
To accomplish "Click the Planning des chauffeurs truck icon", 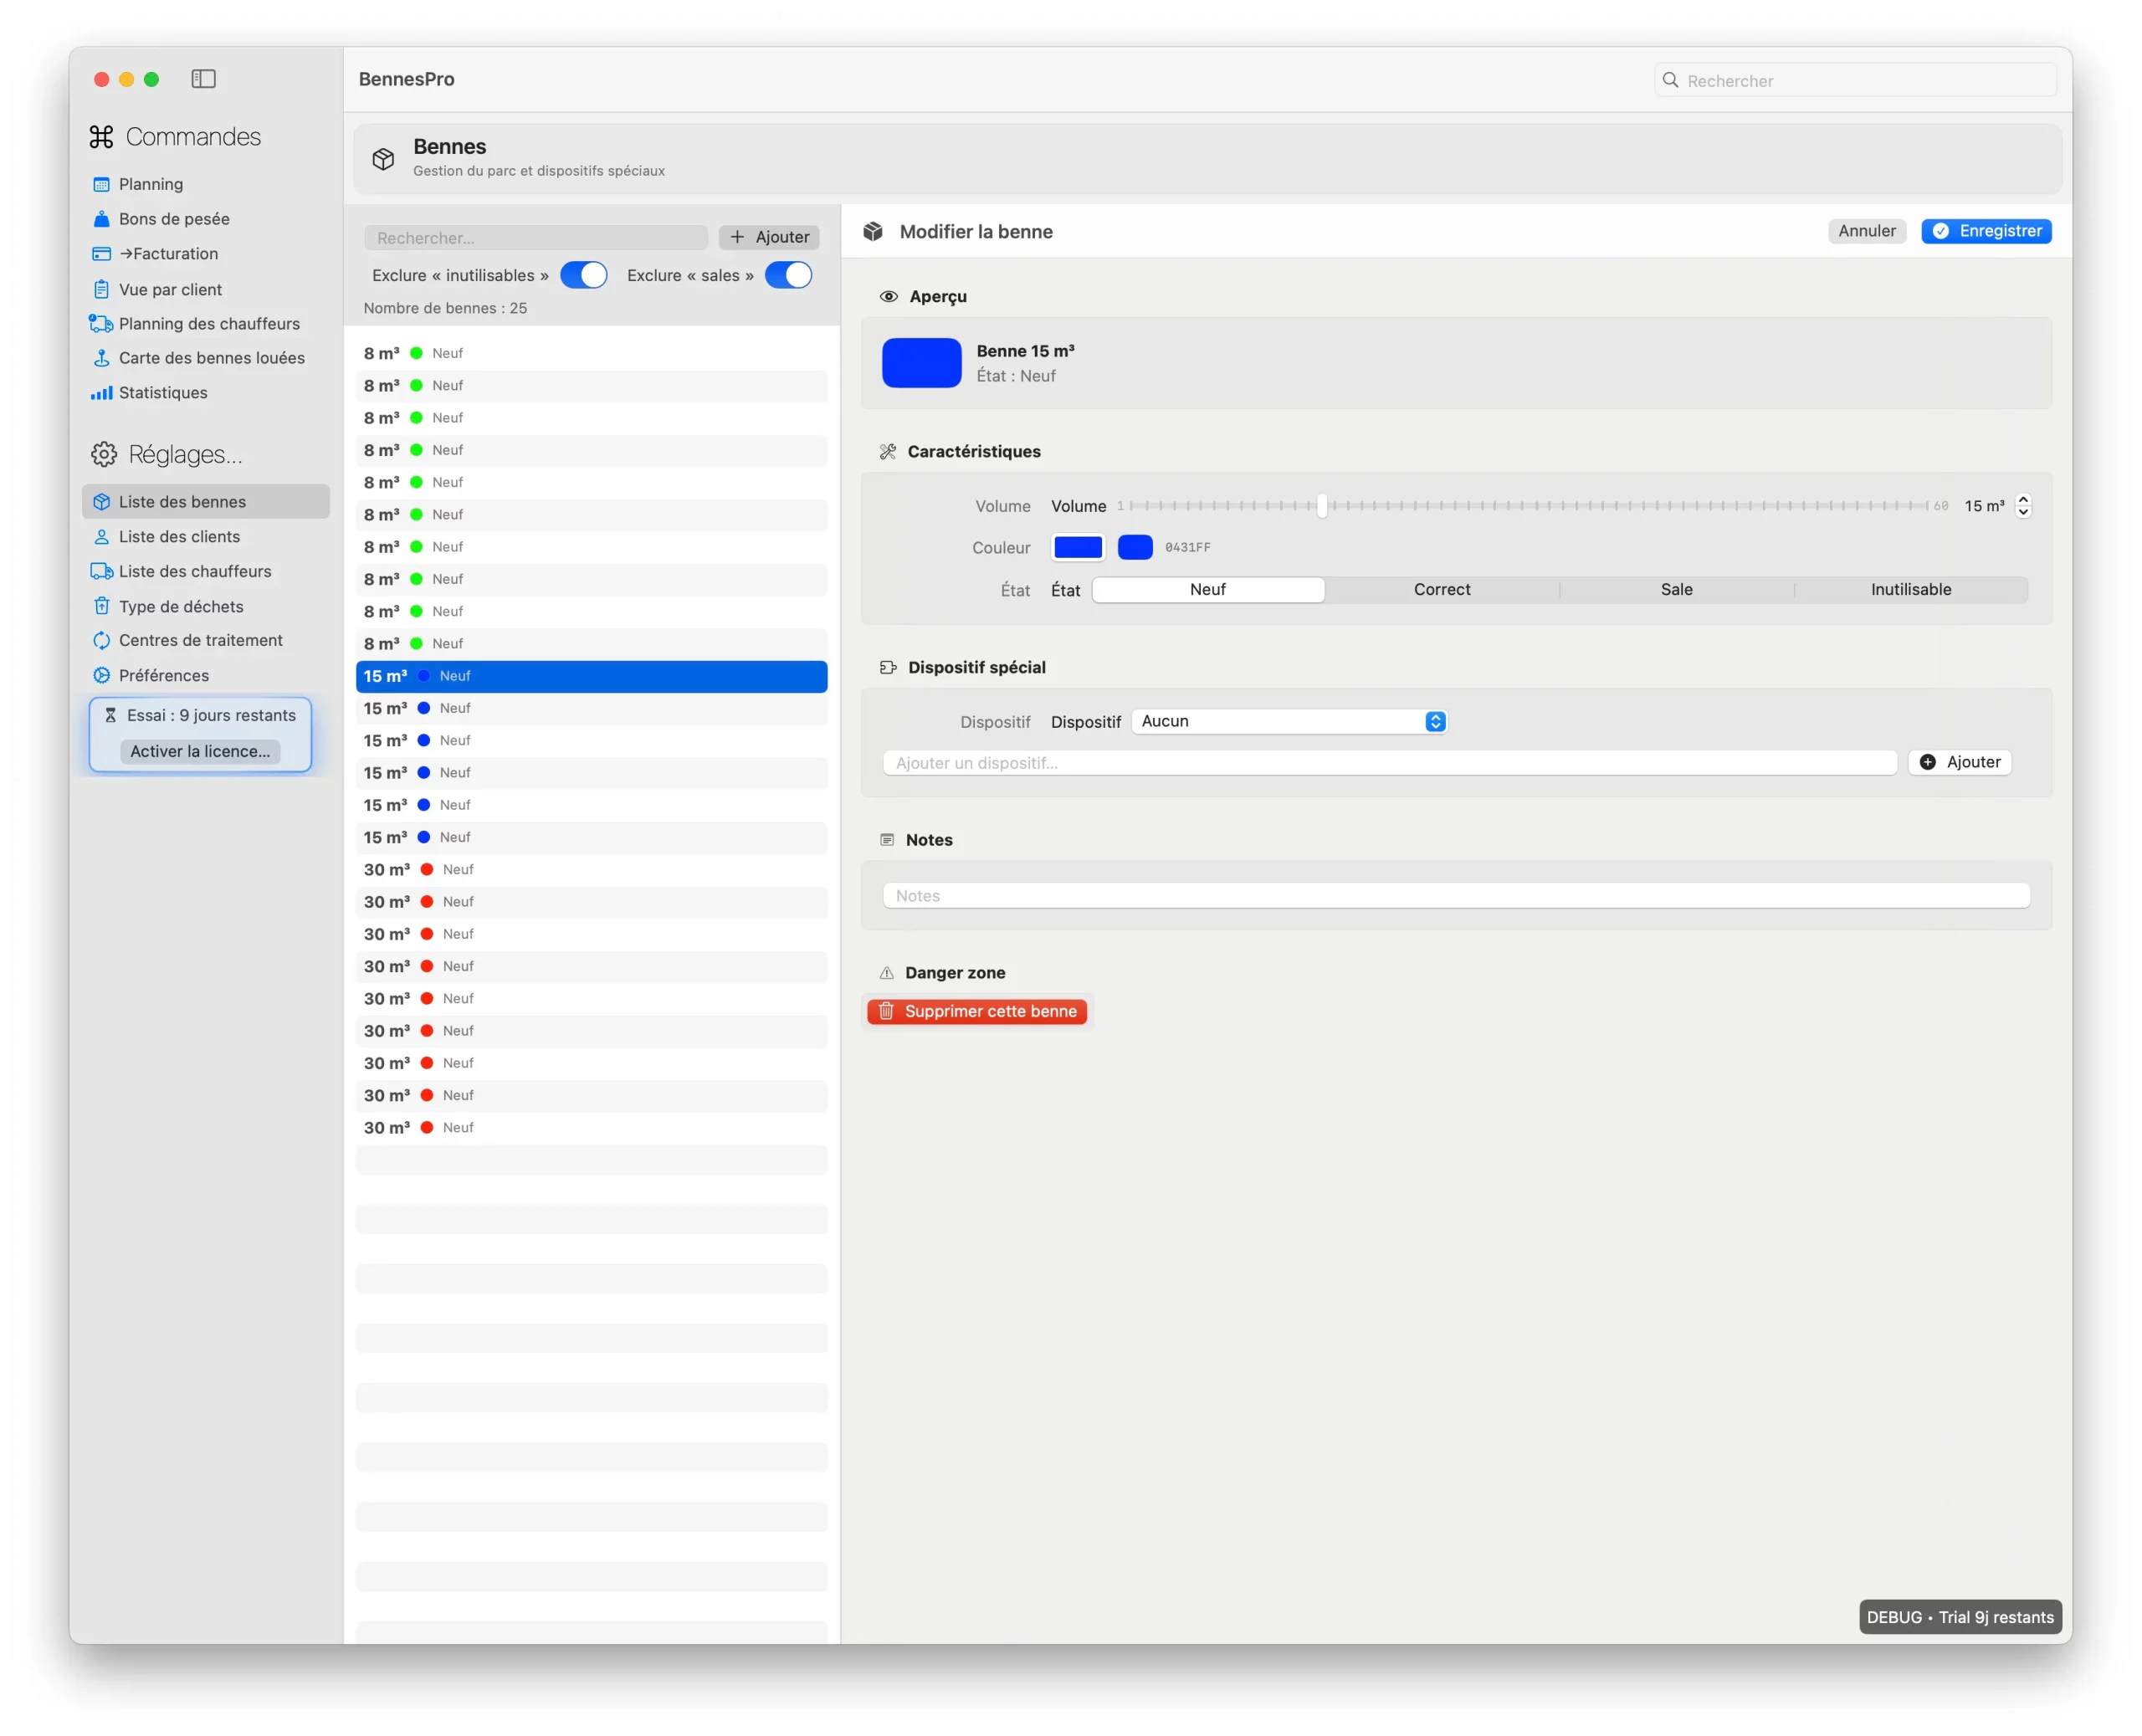I will [x=101, y=324].
